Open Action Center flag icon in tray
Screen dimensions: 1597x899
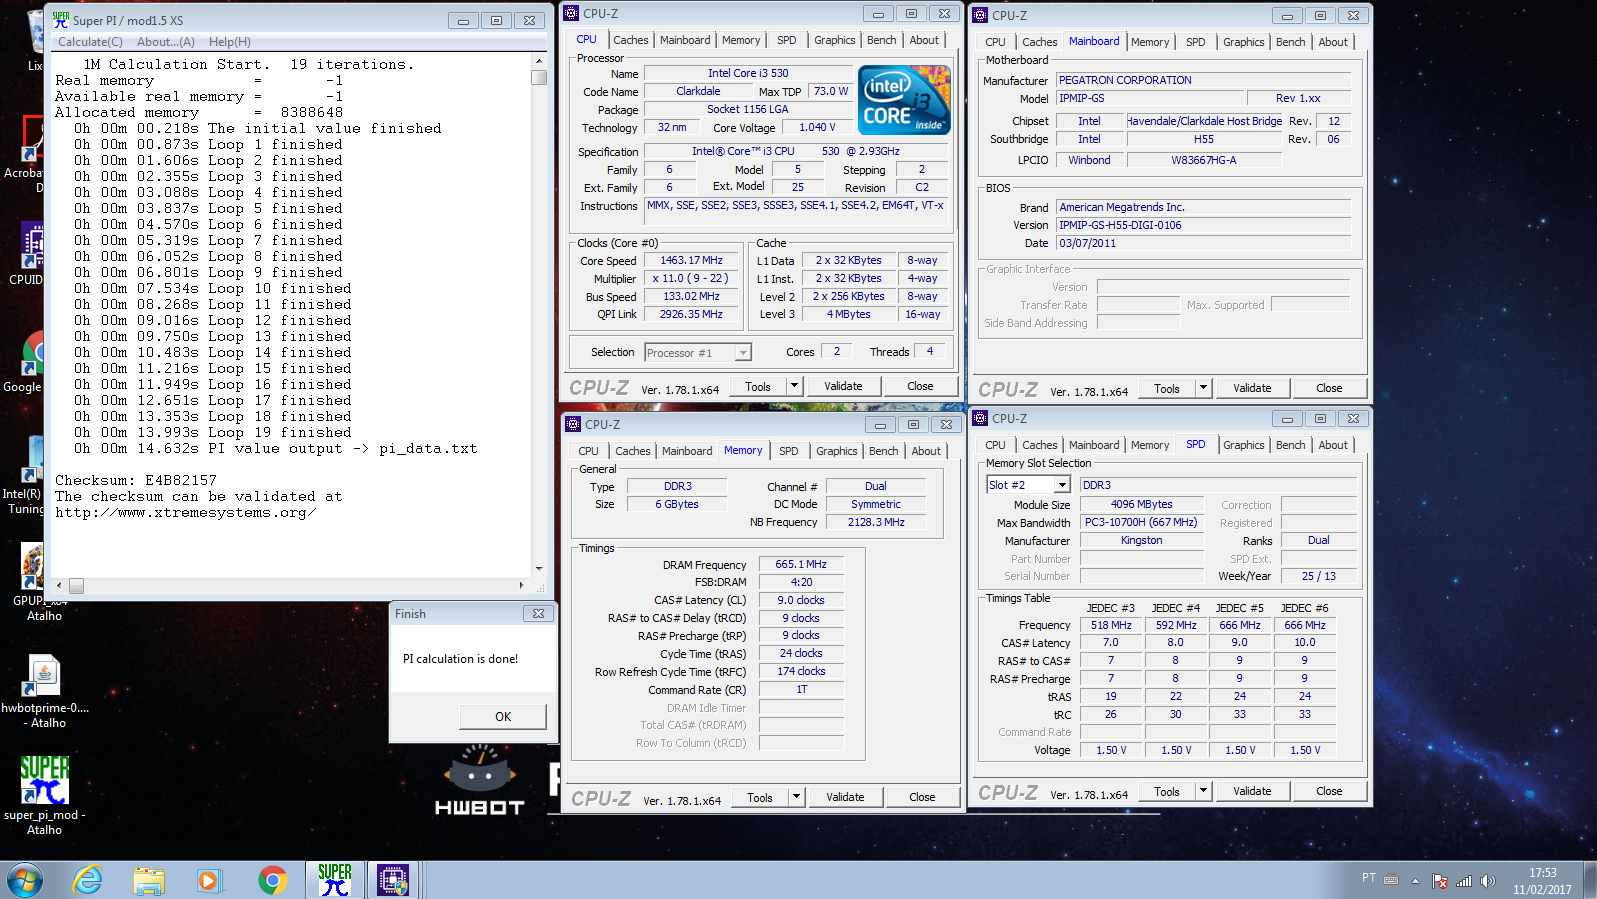pos(1440,881)
